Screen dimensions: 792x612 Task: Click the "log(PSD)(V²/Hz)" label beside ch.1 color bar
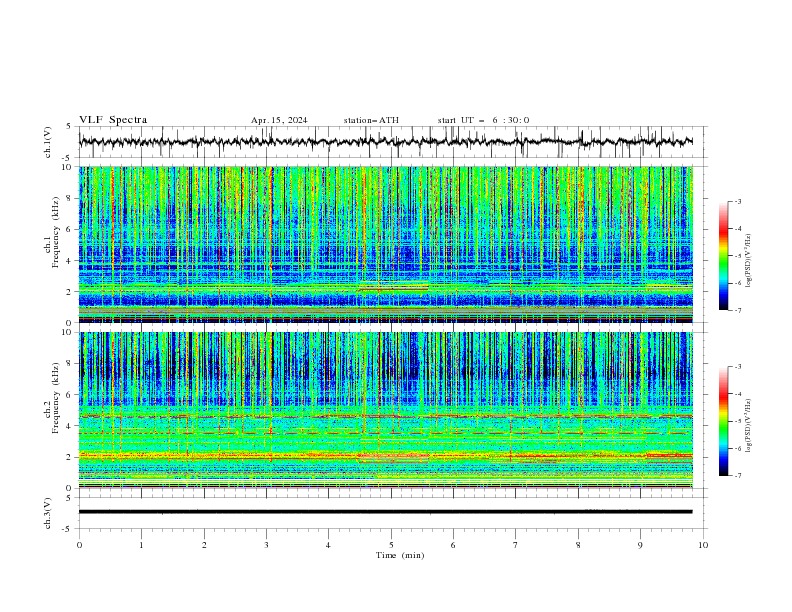tap(749, 261)
